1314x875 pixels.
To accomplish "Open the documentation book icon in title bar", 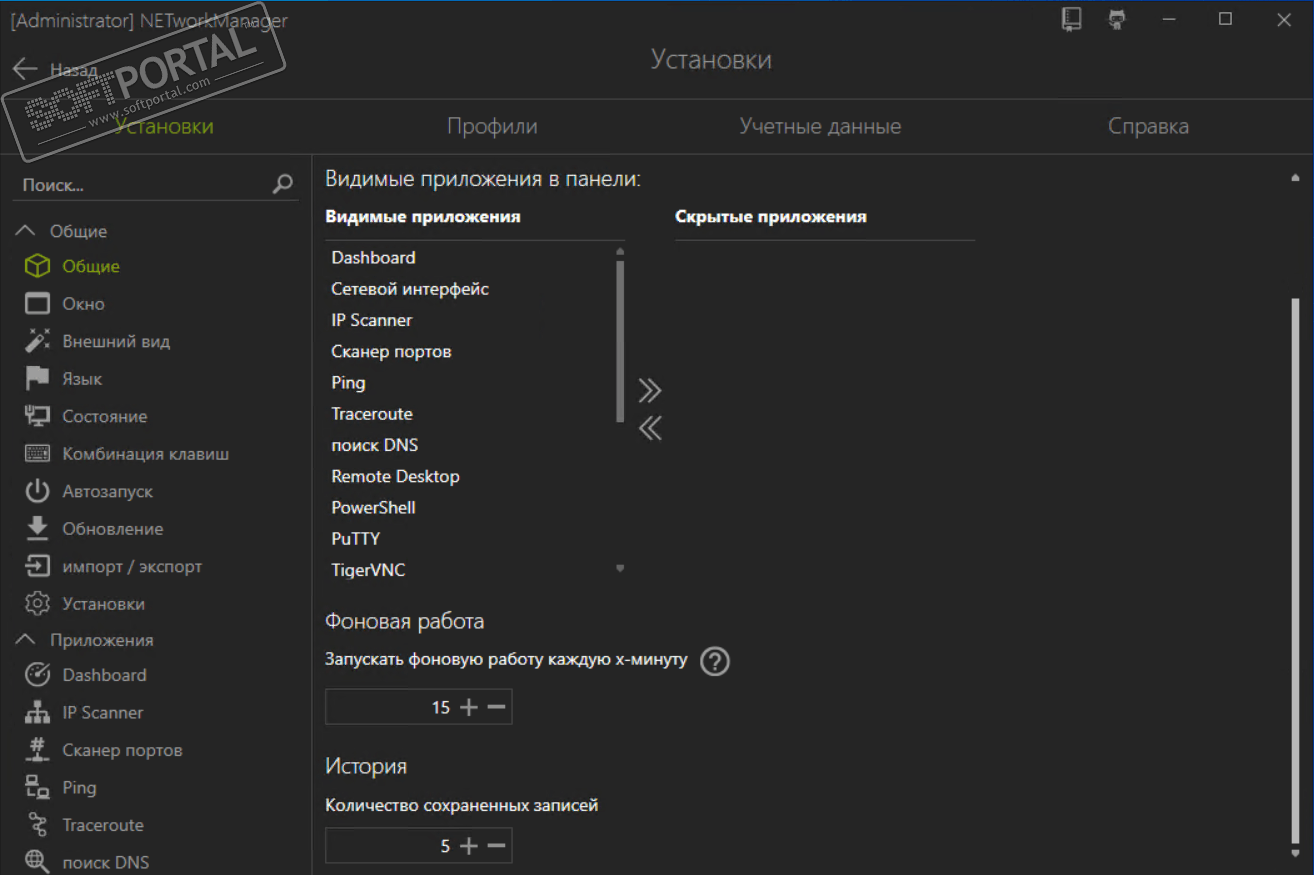I will point(1071,19).
